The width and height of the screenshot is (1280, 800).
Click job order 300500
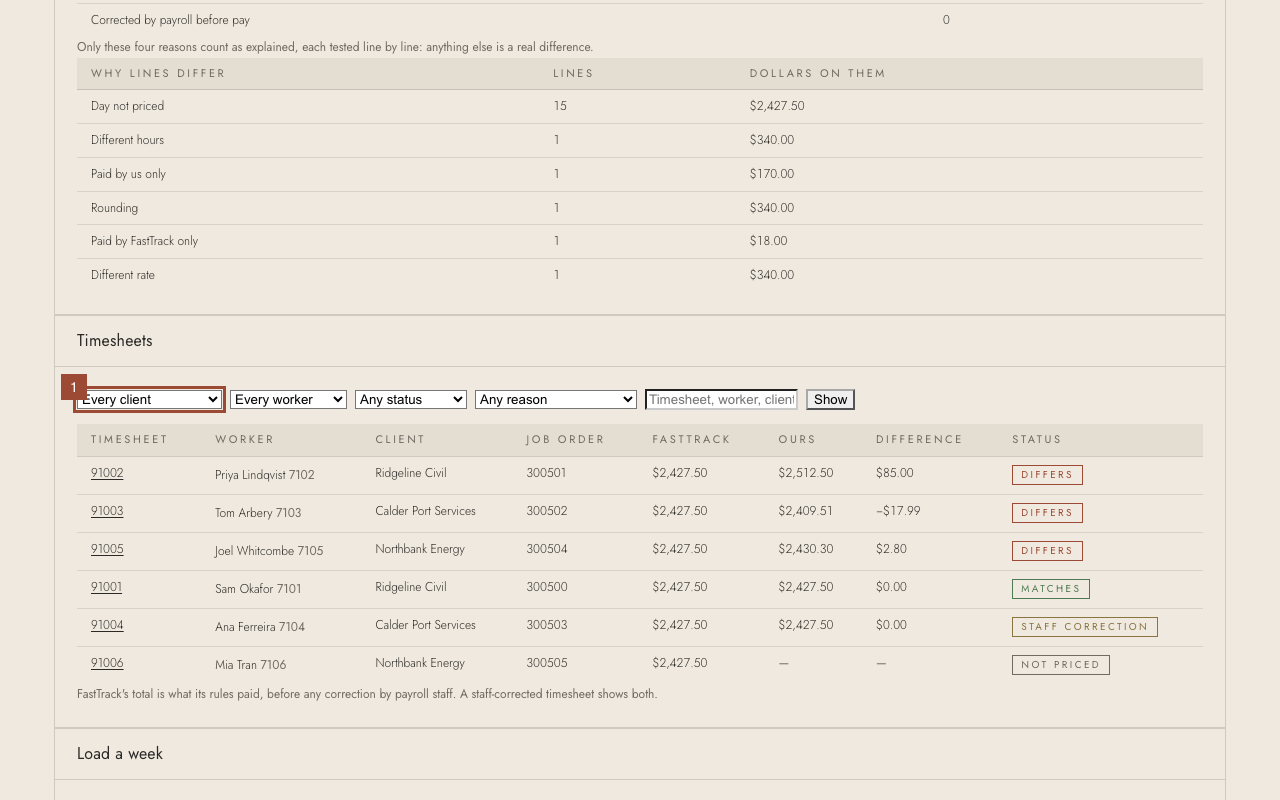(547, 587)
